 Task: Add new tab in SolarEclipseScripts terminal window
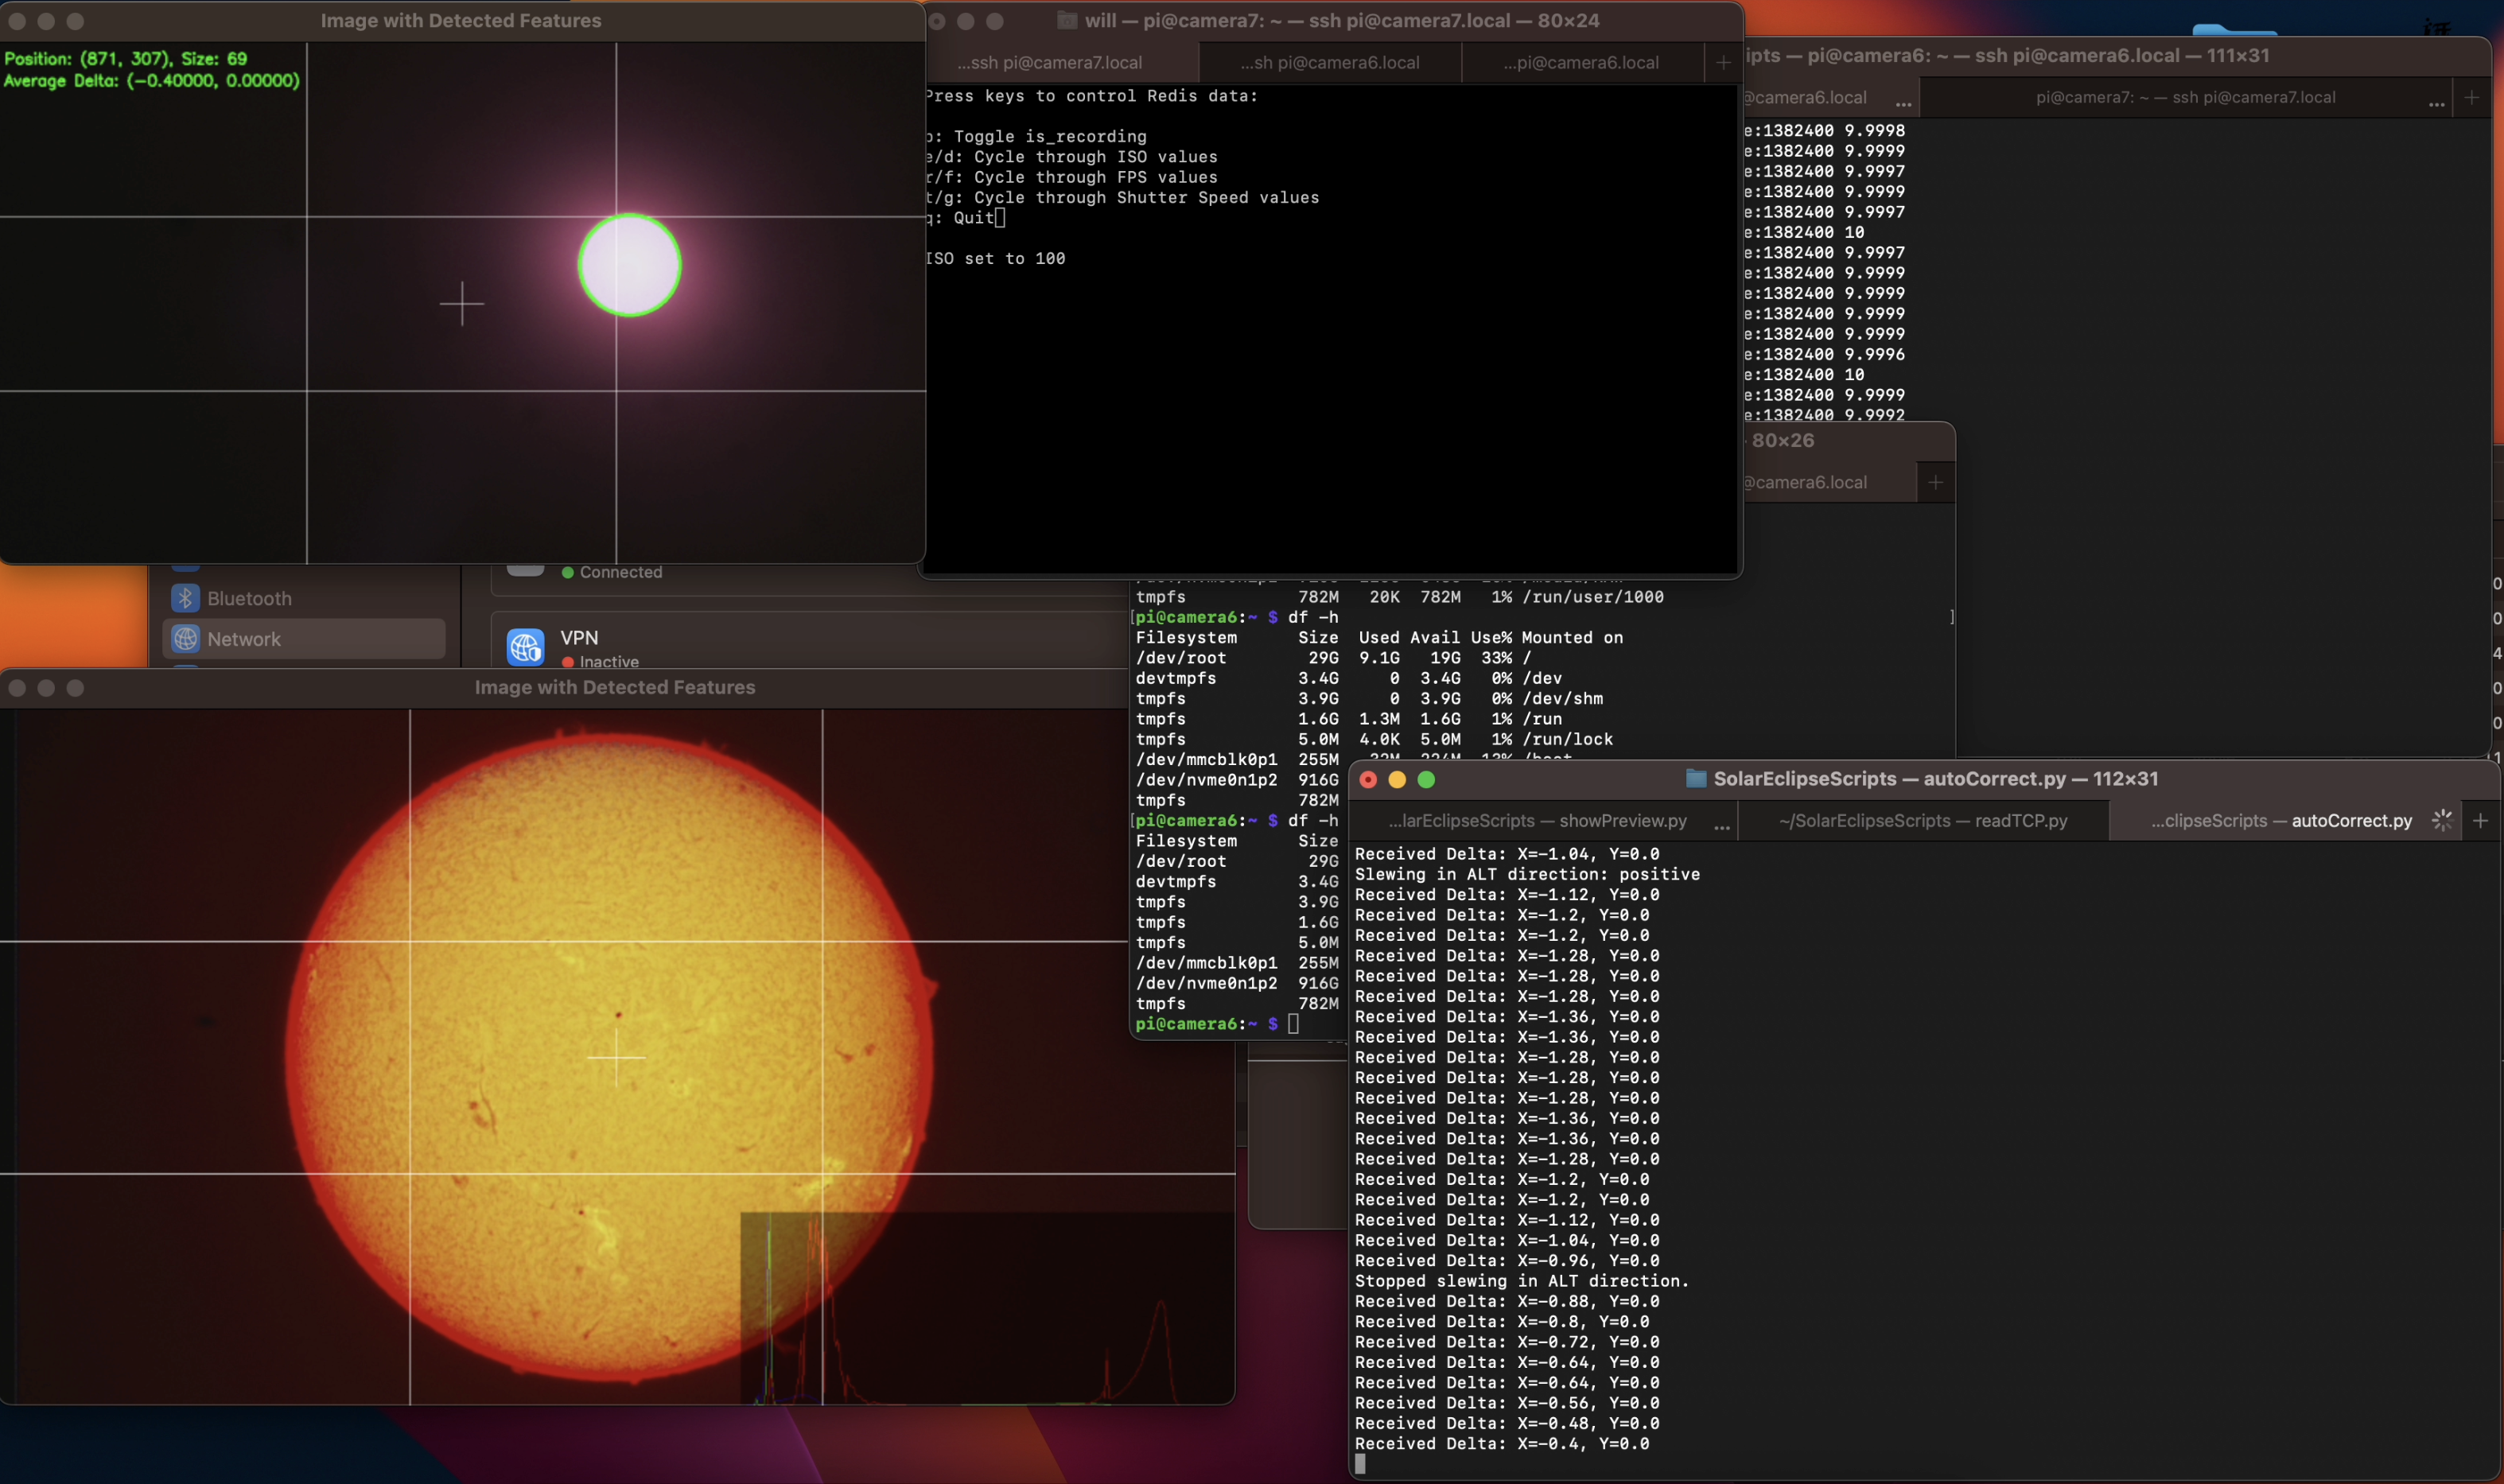(x=2480, y=821)
